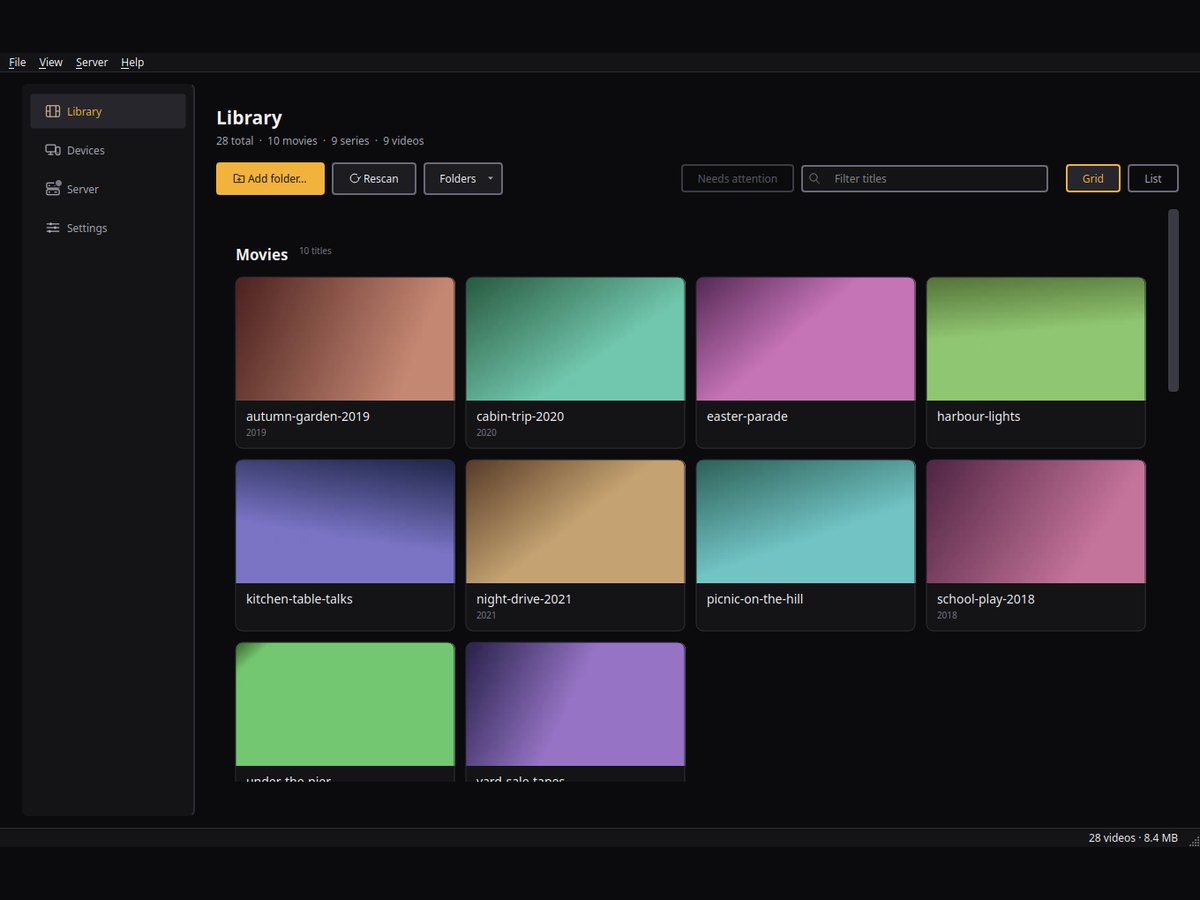Screen dimensions: 1200x900
Task: Switch to List view
Action: 1153,179
